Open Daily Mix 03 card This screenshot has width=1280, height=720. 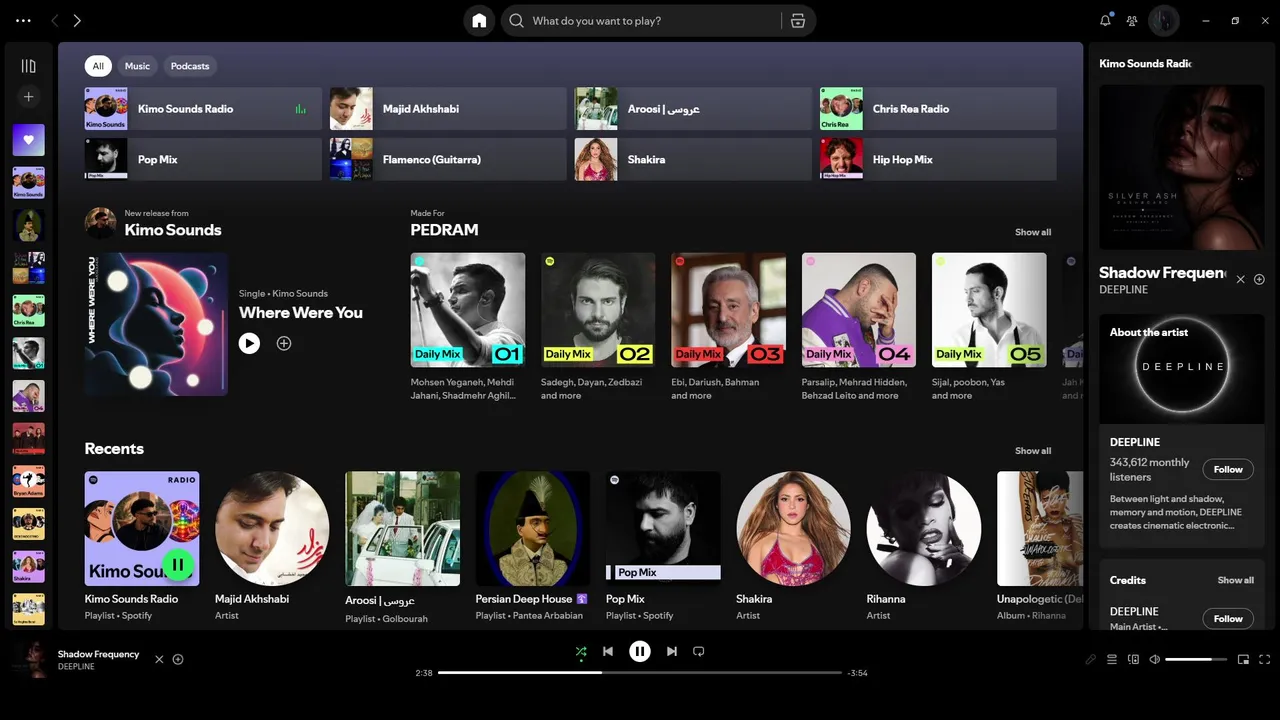tap(728, 327)
